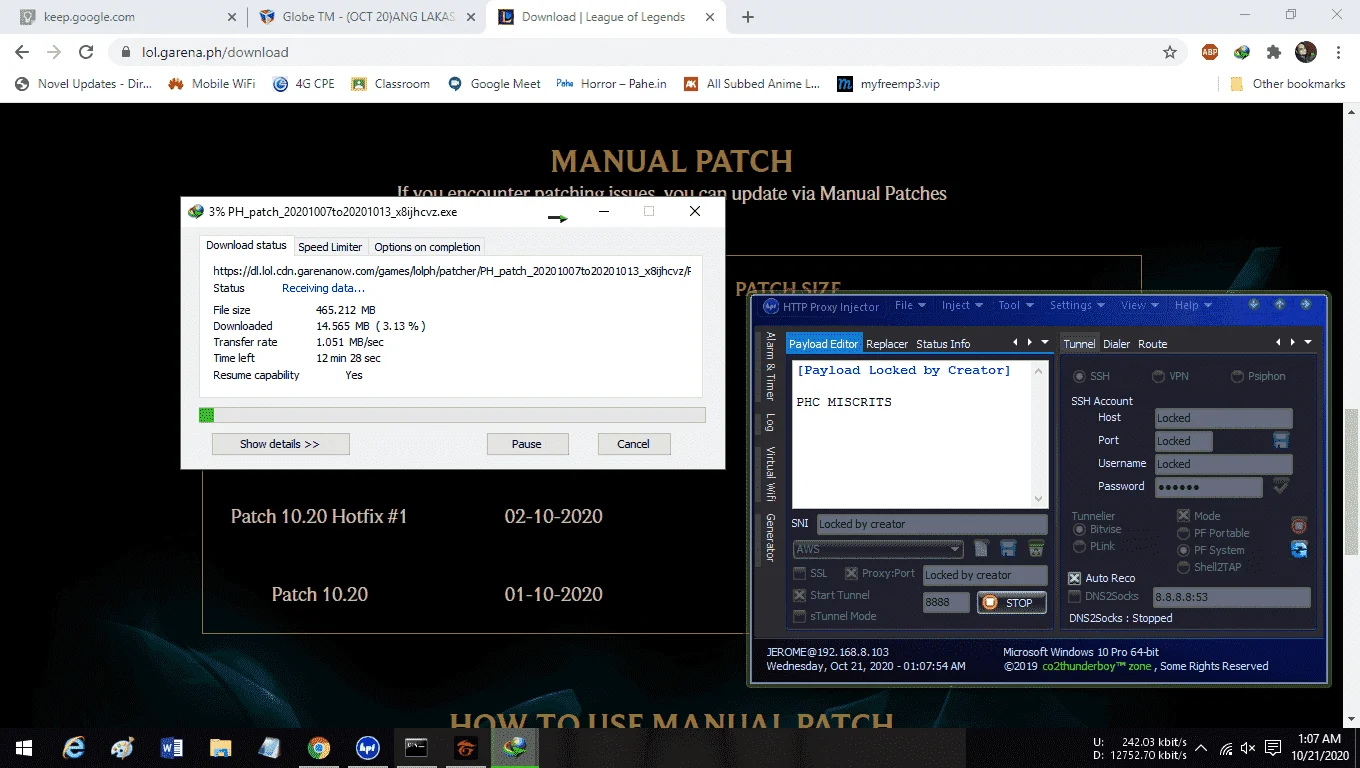Viewport: 1360px width, 768px height.
Task: Click the down arrow button in Injector titlebar
Action: pos(1254,305)
